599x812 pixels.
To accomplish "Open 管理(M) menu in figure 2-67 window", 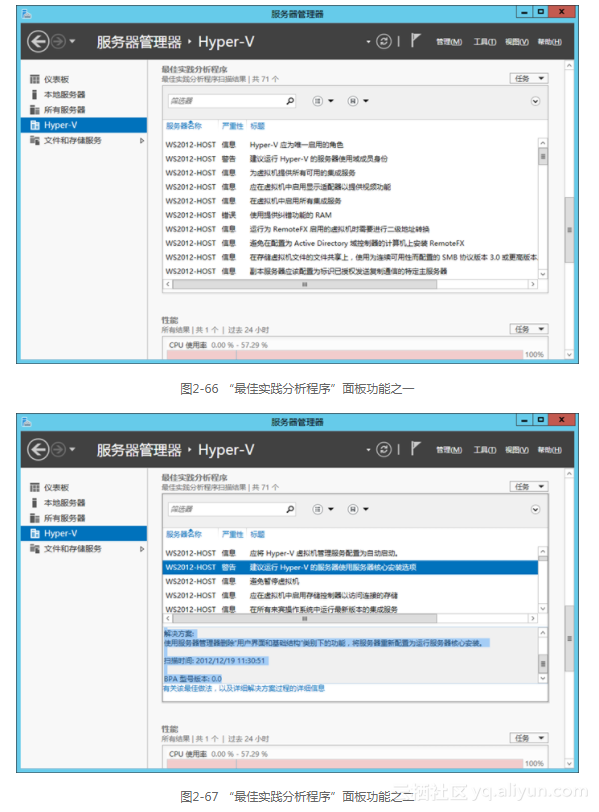I will [x=449, y=450].
